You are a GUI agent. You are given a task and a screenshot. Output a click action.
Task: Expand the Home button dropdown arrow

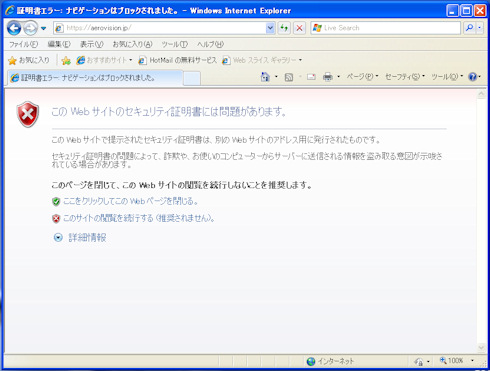tap(276, 77)
